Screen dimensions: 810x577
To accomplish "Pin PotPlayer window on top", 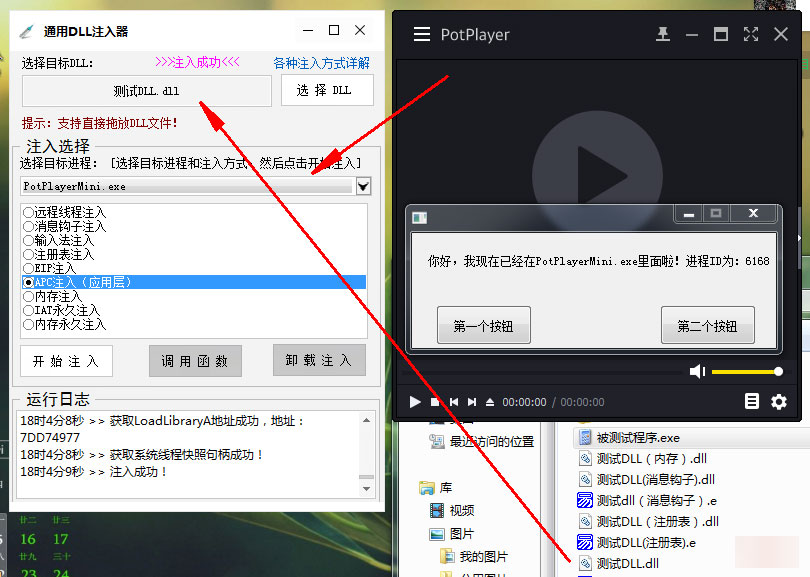I will [663, 35].
